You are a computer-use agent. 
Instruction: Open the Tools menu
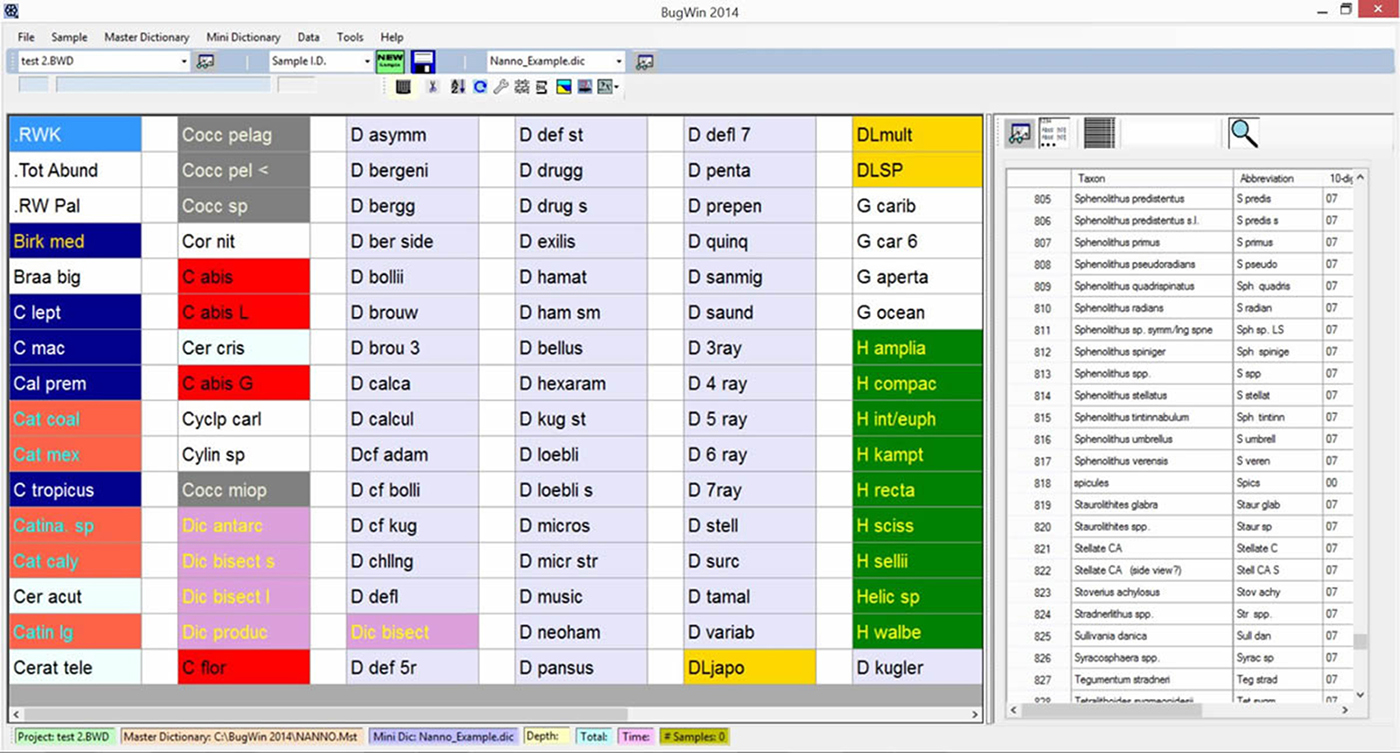pyautogui.click(x=350, y=37)
